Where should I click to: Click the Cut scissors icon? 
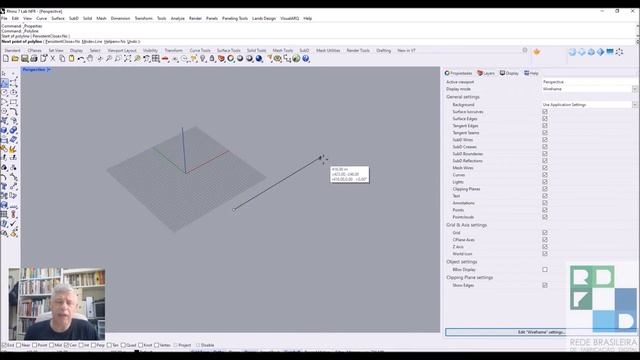click(53, 59)
